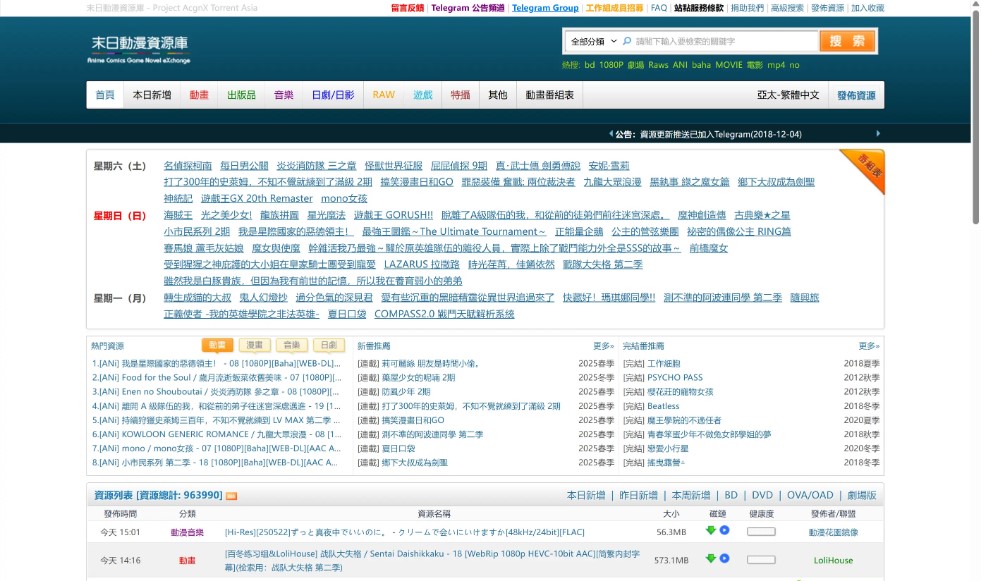Select the RAW navigation tab
Screen dimensions: 981x581
coord(384,95)
